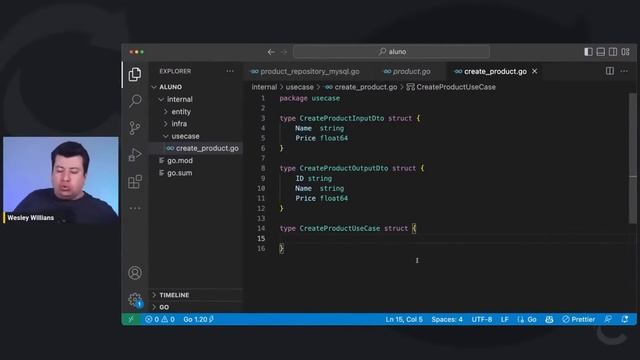Viewport: 640px width, 360px height.
Task: Change end of line sequence LF
Action: click(x=504, y=319)
